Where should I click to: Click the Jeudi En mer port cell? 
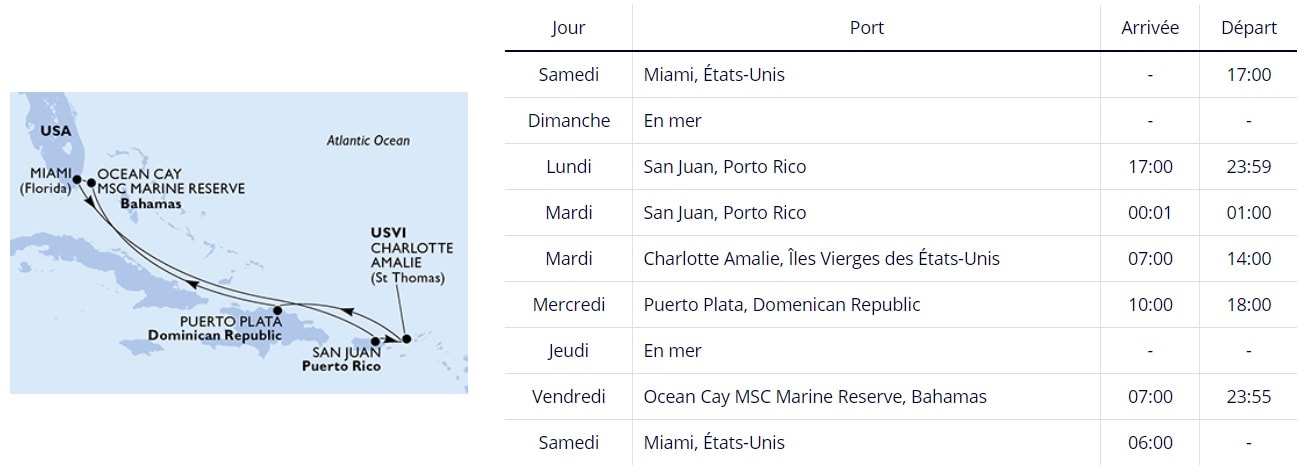coord(867,351)
